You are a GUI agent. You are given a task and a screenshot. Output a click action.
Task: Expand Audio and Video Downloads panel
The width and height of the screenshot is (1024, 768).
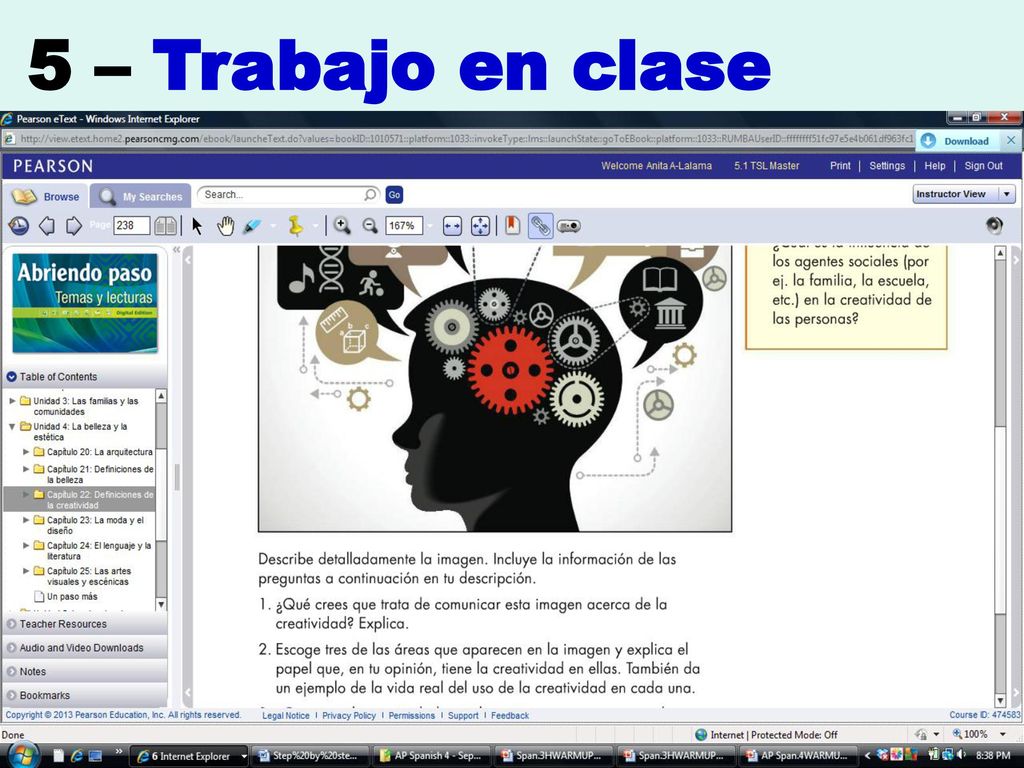pos(85,648)
